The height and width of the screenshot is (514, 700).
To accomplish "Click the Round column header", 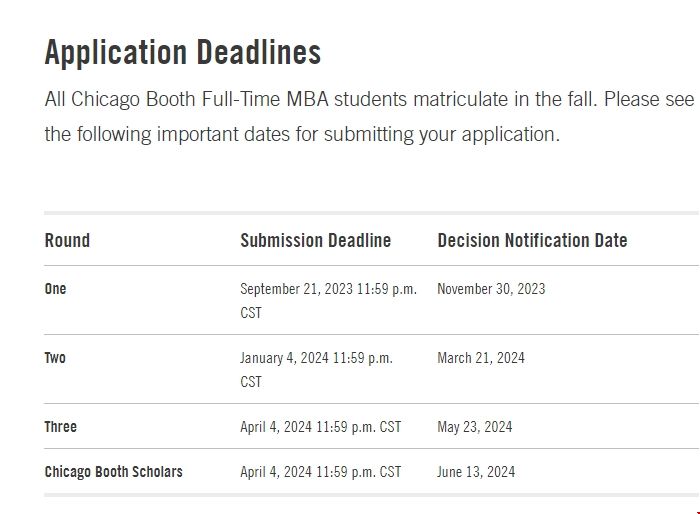I will coord(67,240).
